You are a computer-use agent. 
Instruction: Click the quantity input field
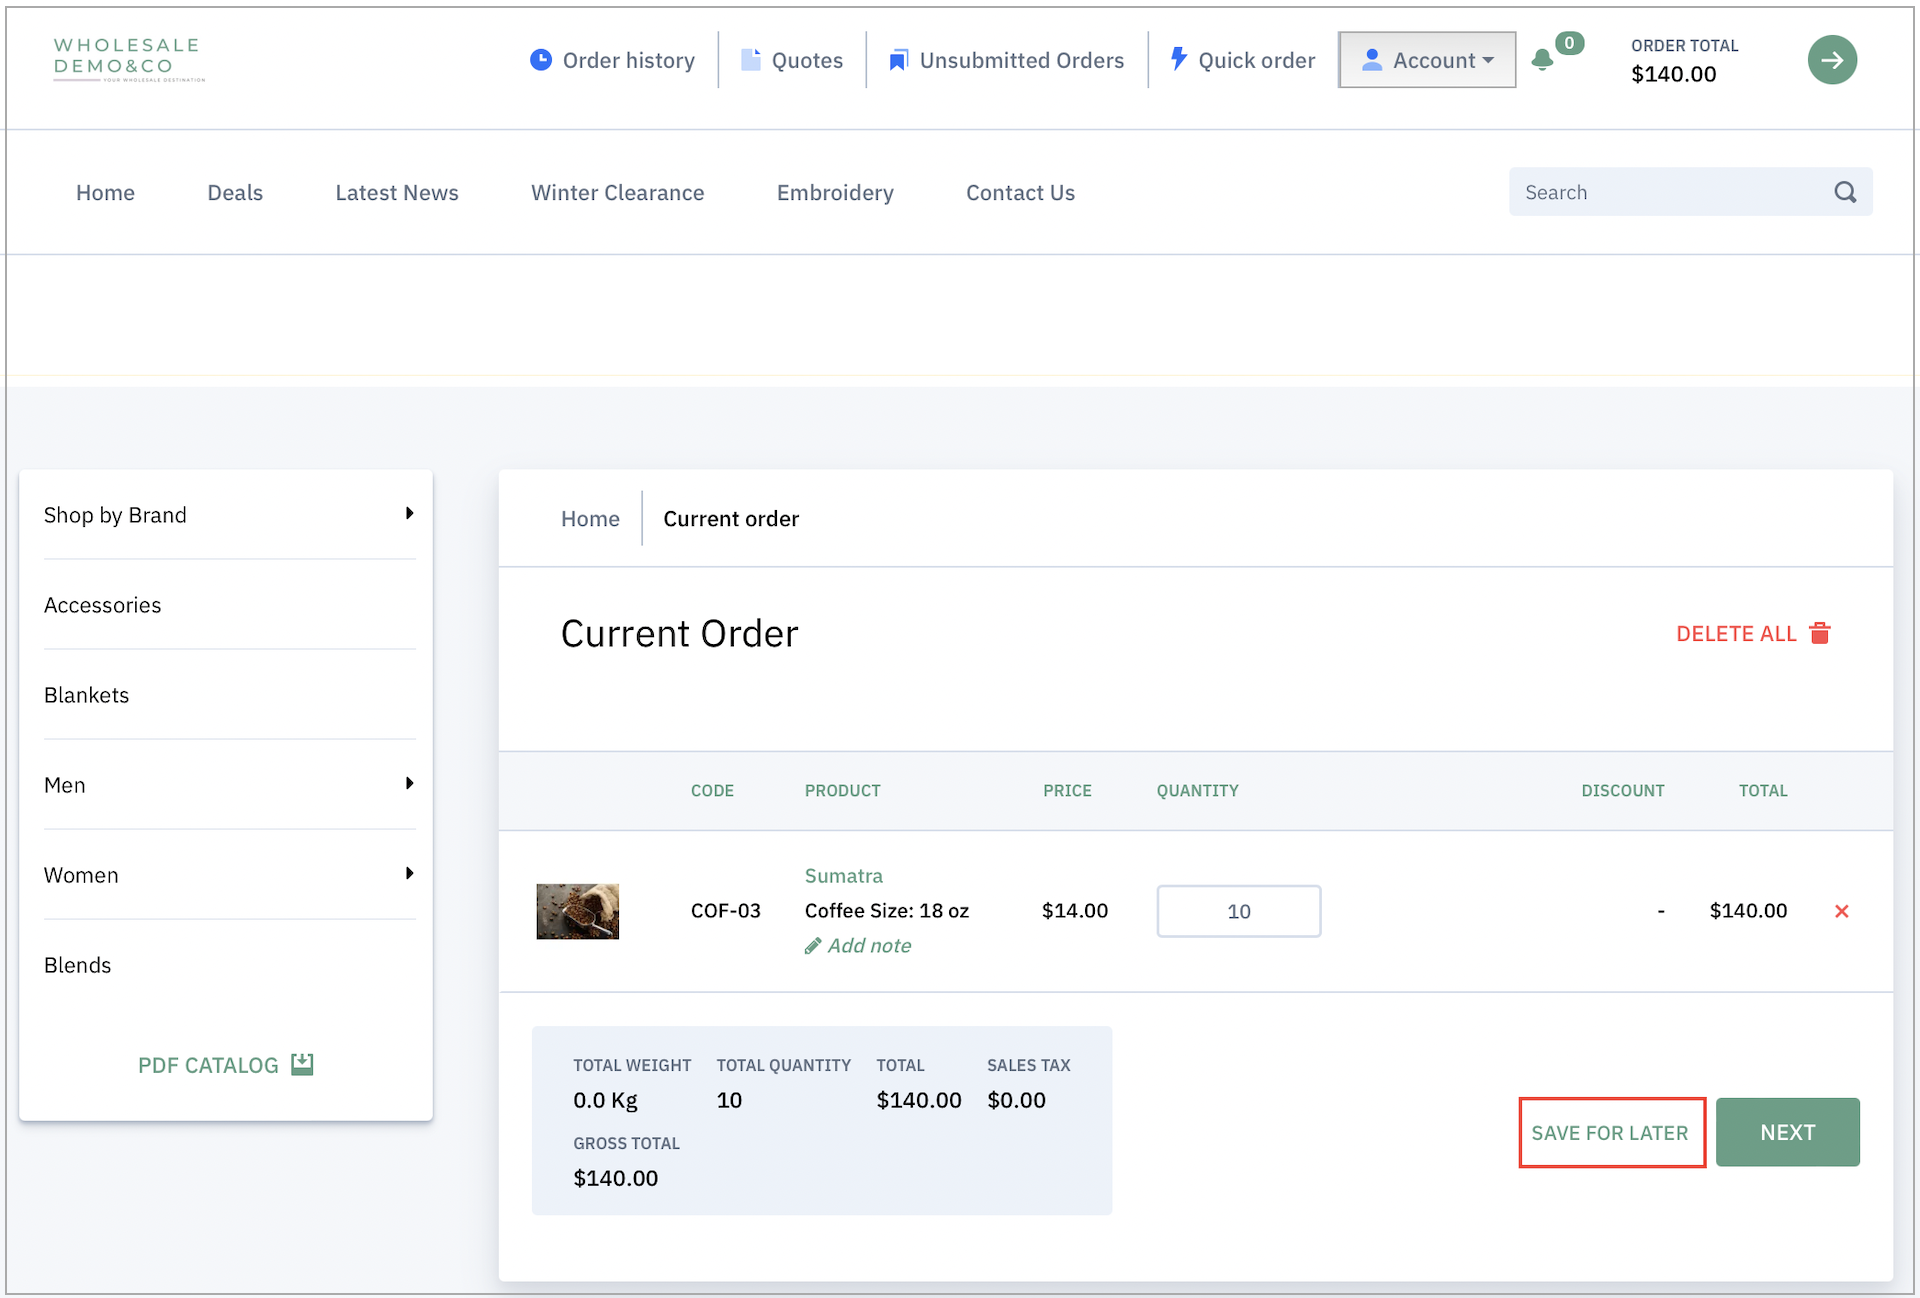click(1238, 911)
